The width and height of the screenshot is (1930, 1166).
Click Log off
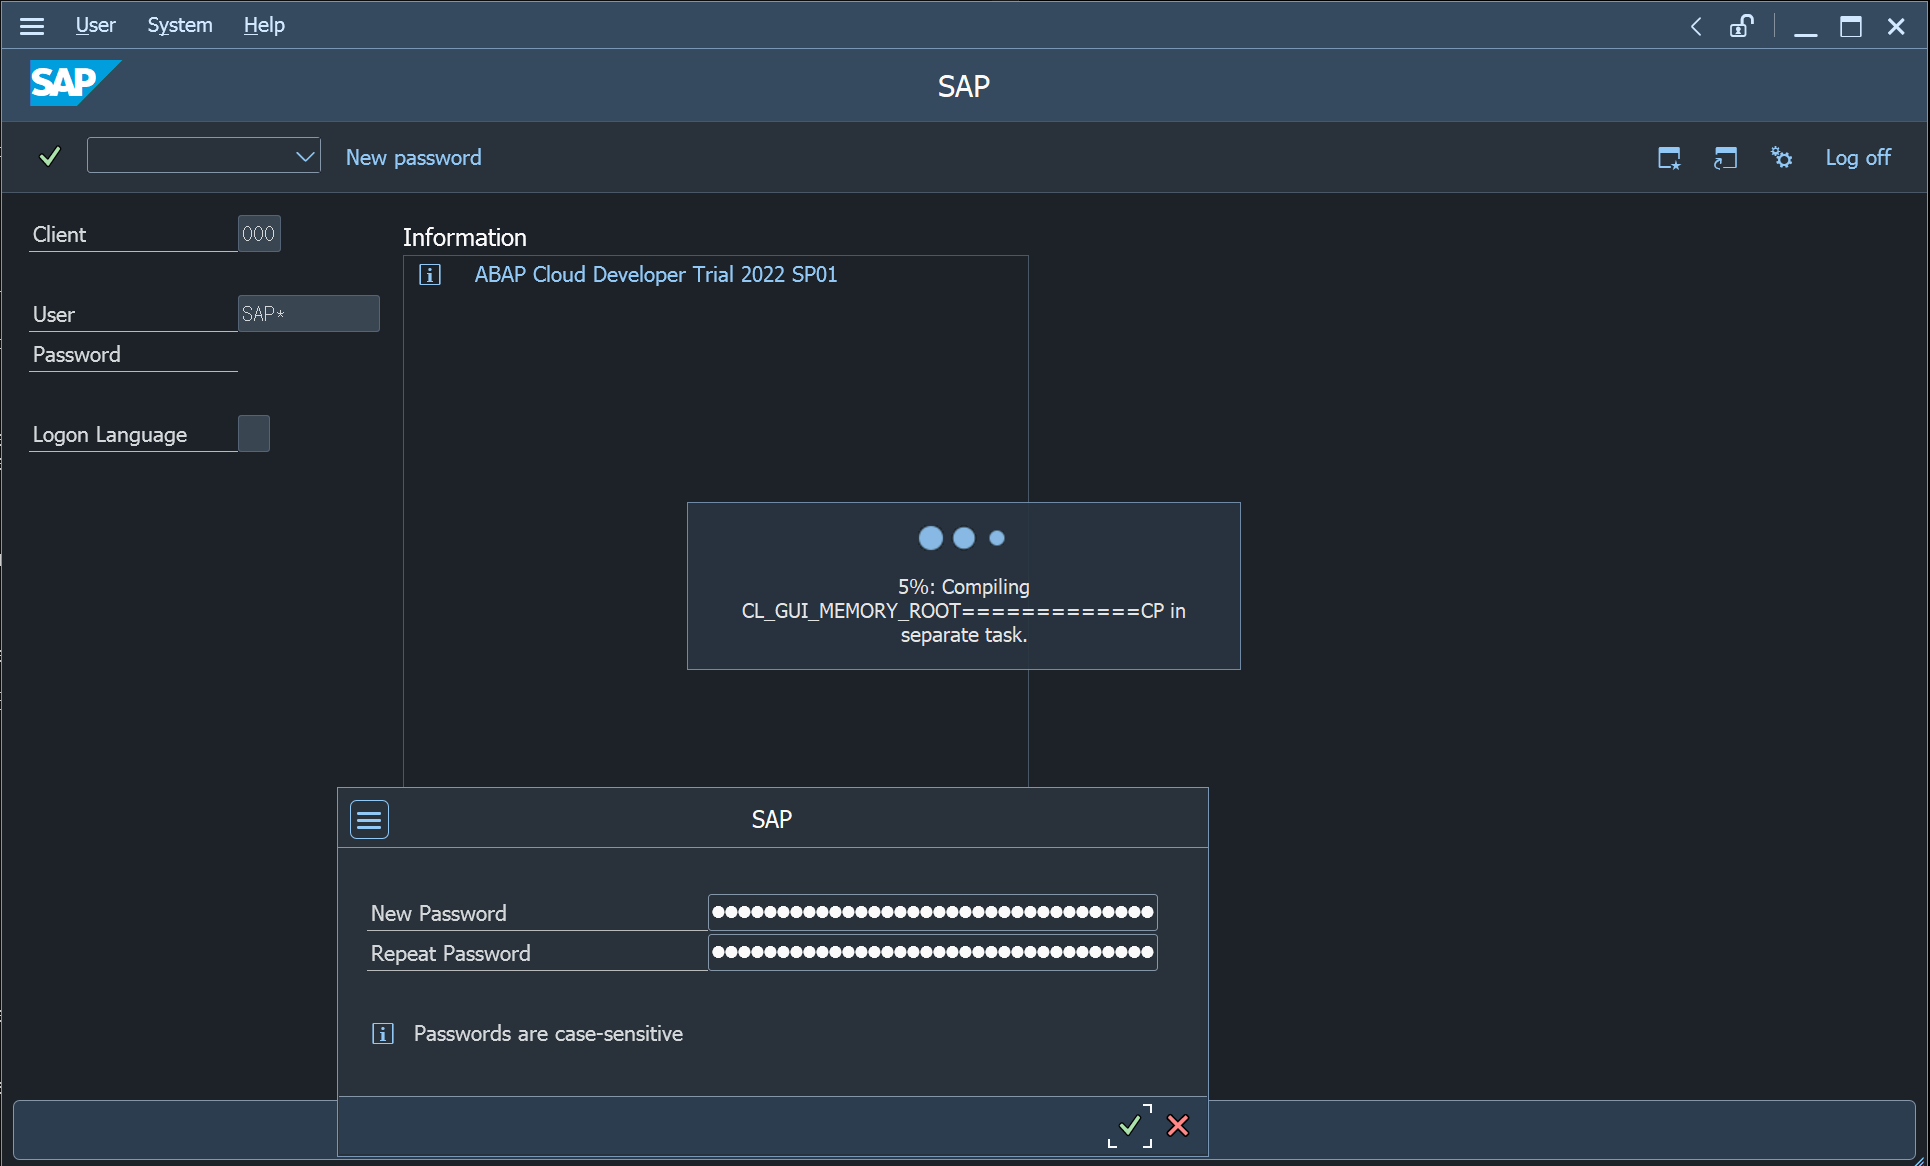(1857, 157)
